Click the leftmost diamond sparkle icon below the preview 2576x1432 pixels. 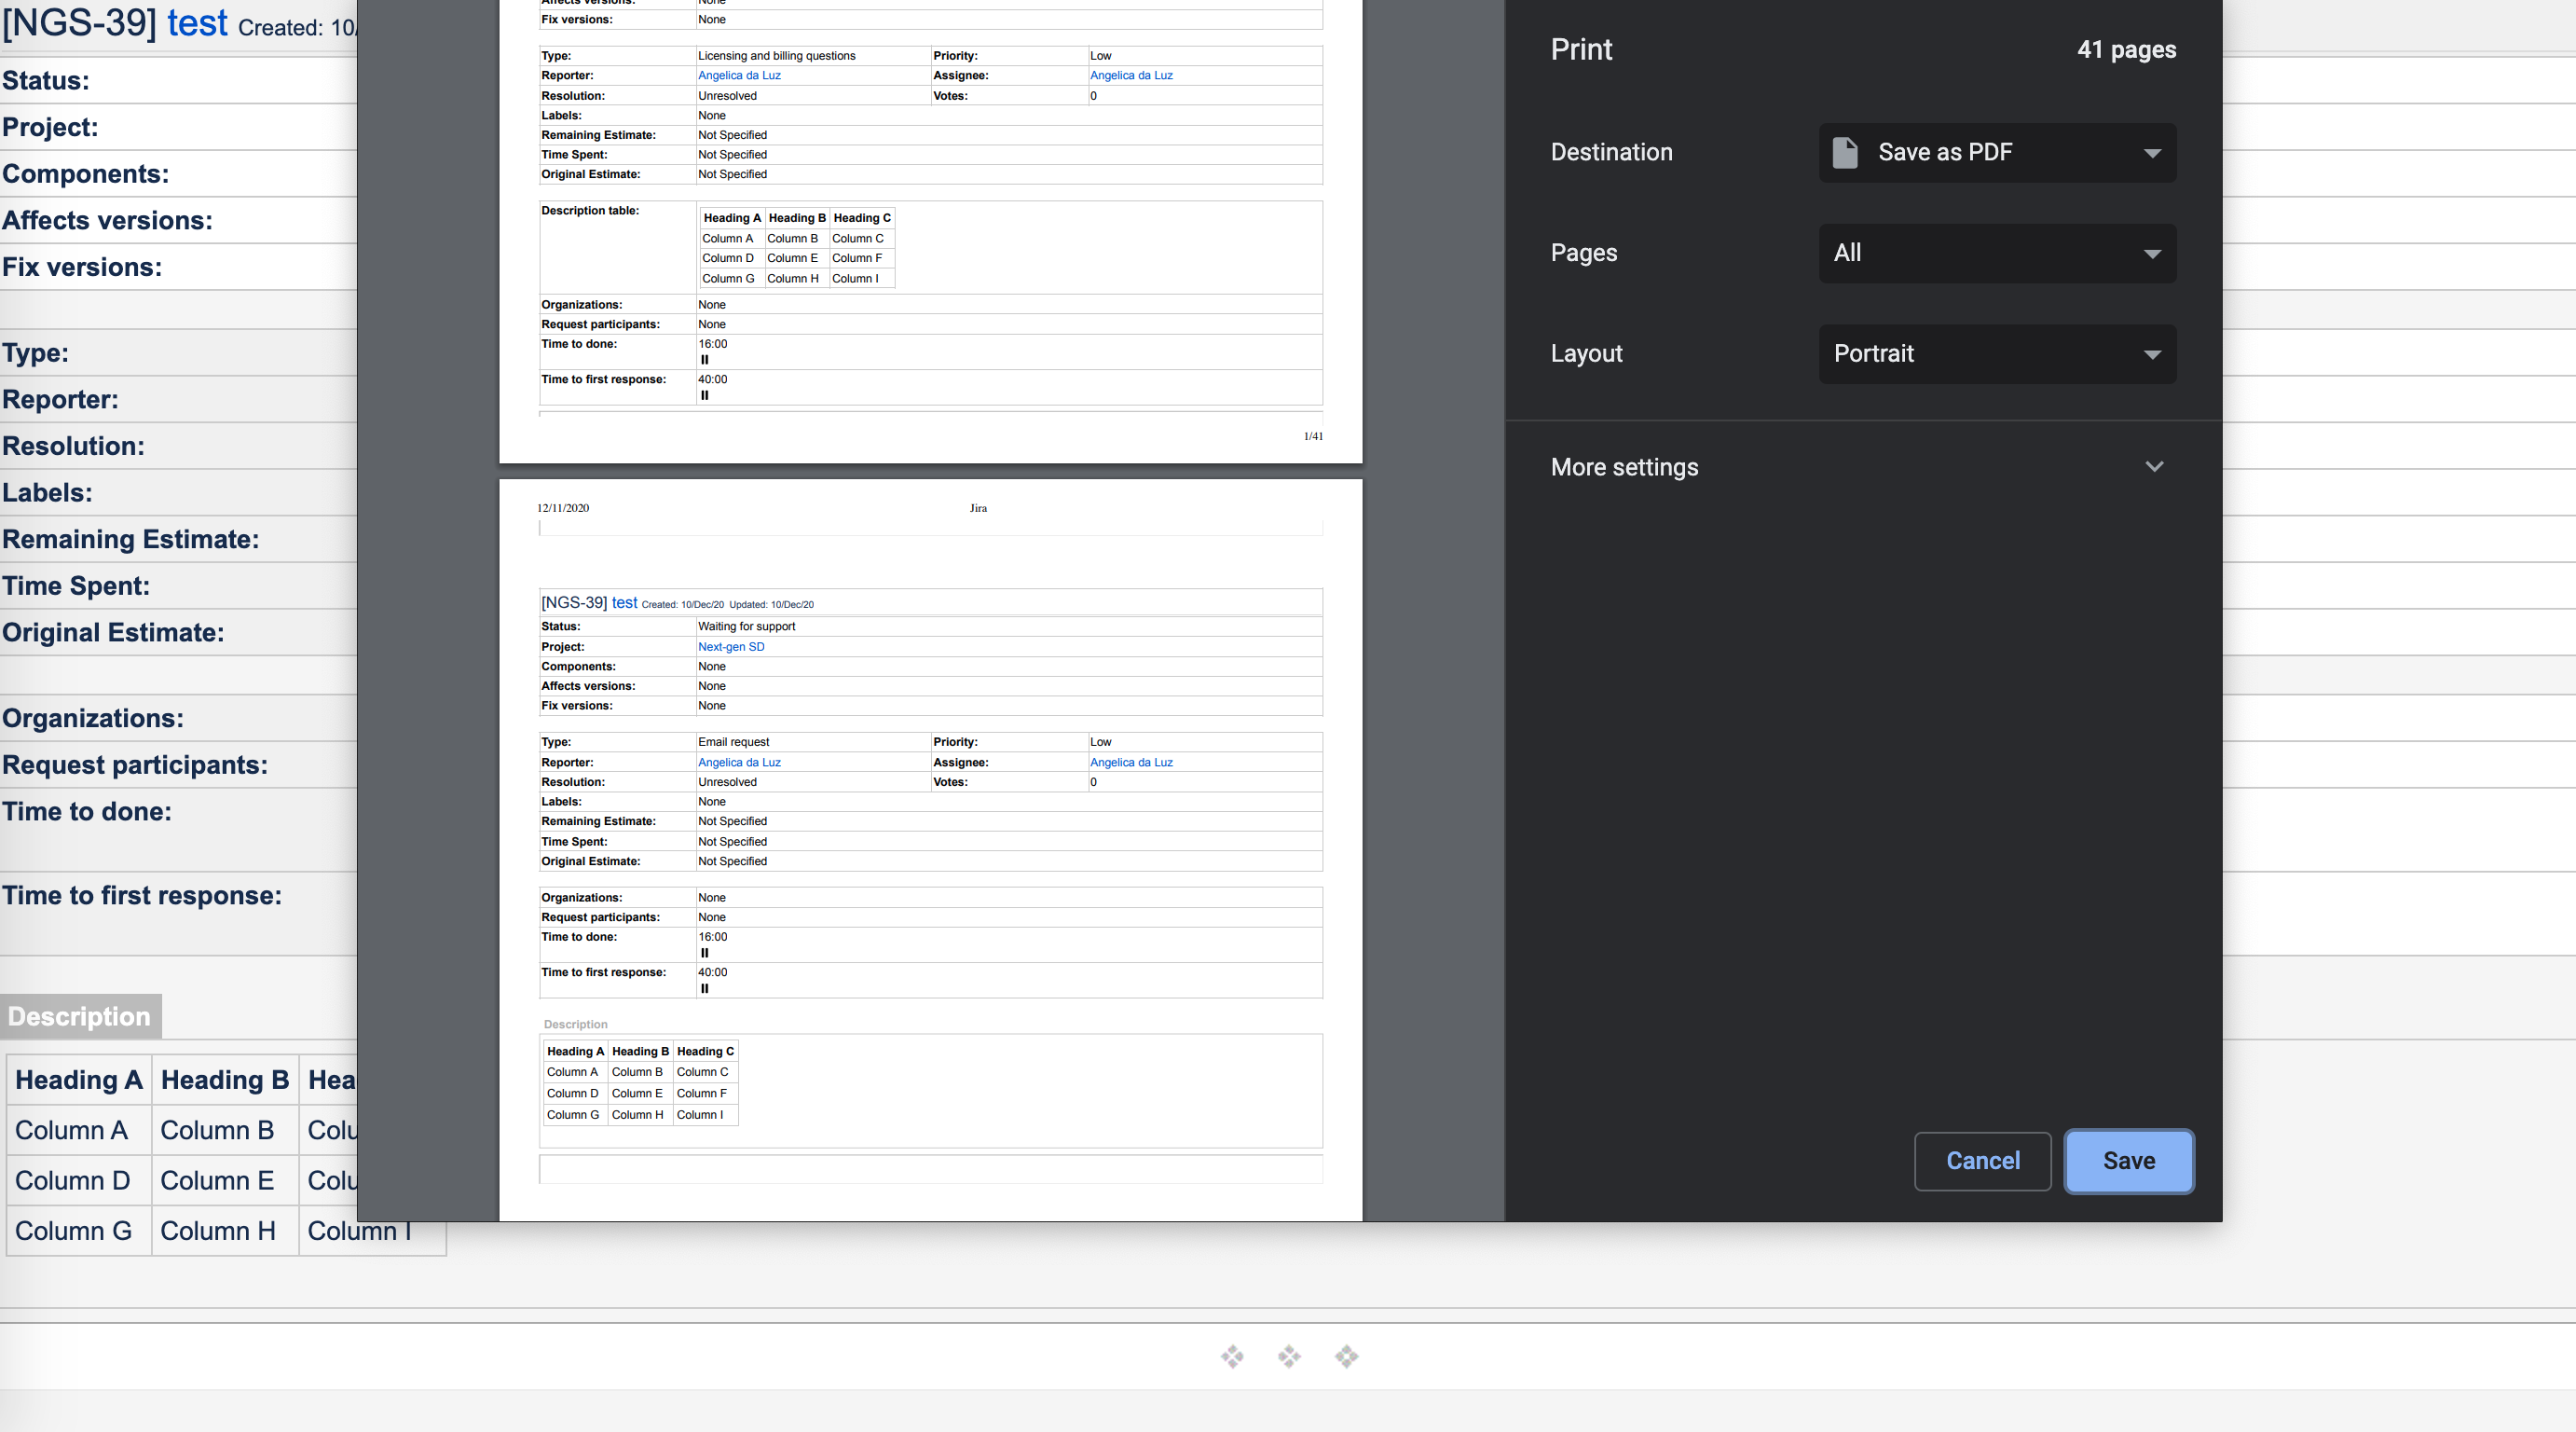pyautogui.click(x=1231, y=1357)
